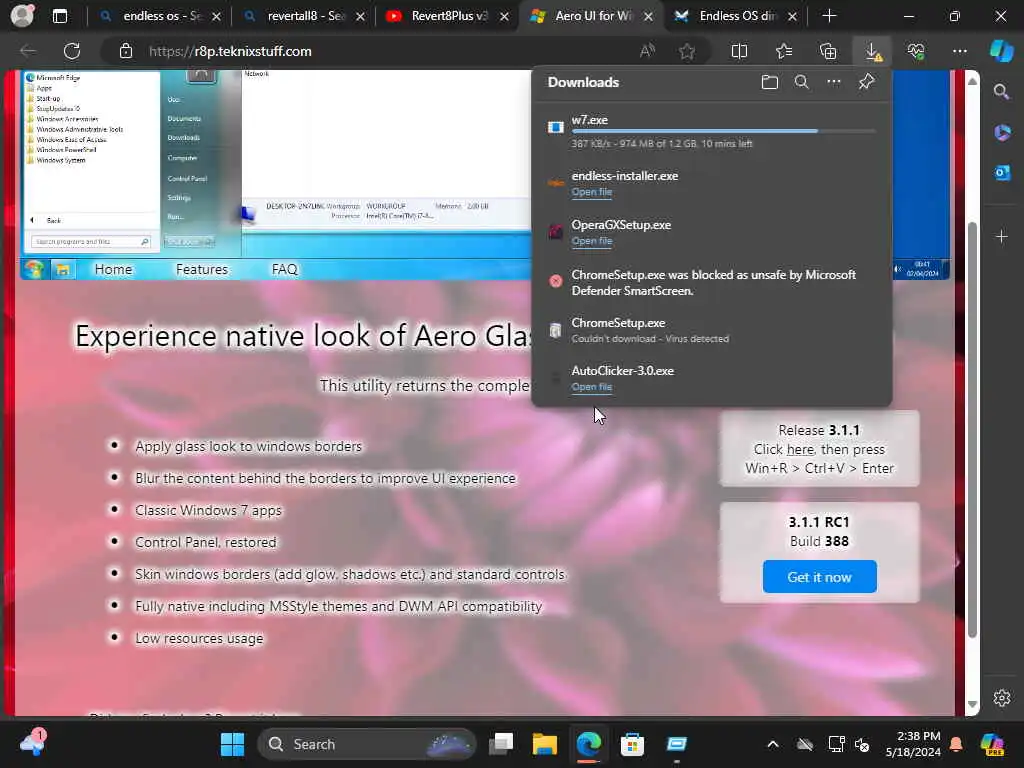Open the Edge profile avatar

pyautogui.click(x=22, y=16)
